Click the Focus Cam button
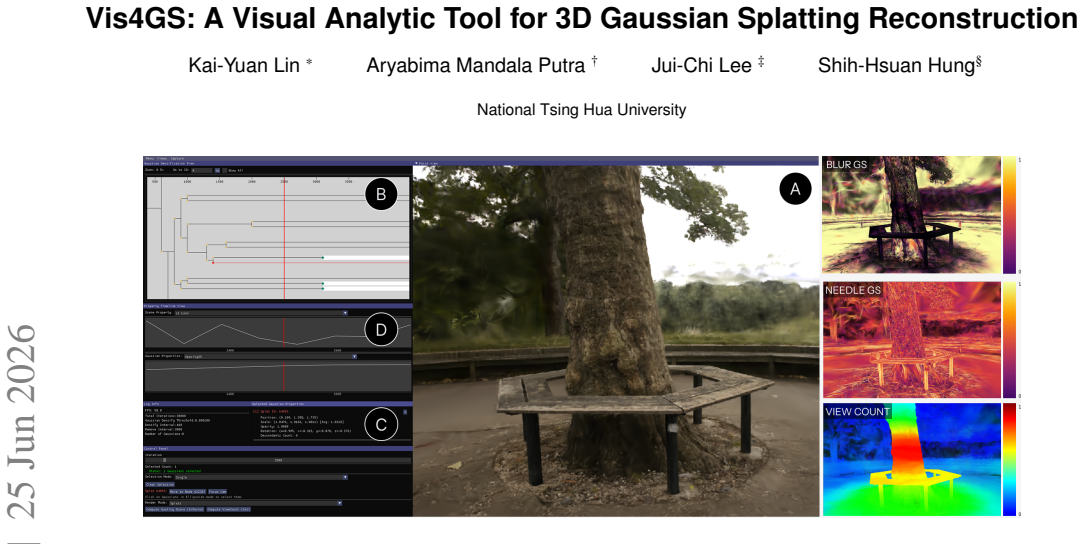 tap(218, 492)
